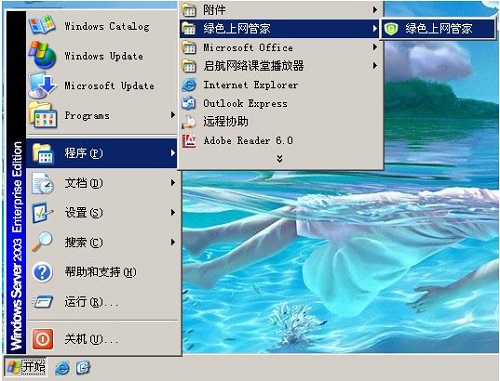Click the help question mark icon
Viewport: 500px width, 381px height.
coord(42,272)
